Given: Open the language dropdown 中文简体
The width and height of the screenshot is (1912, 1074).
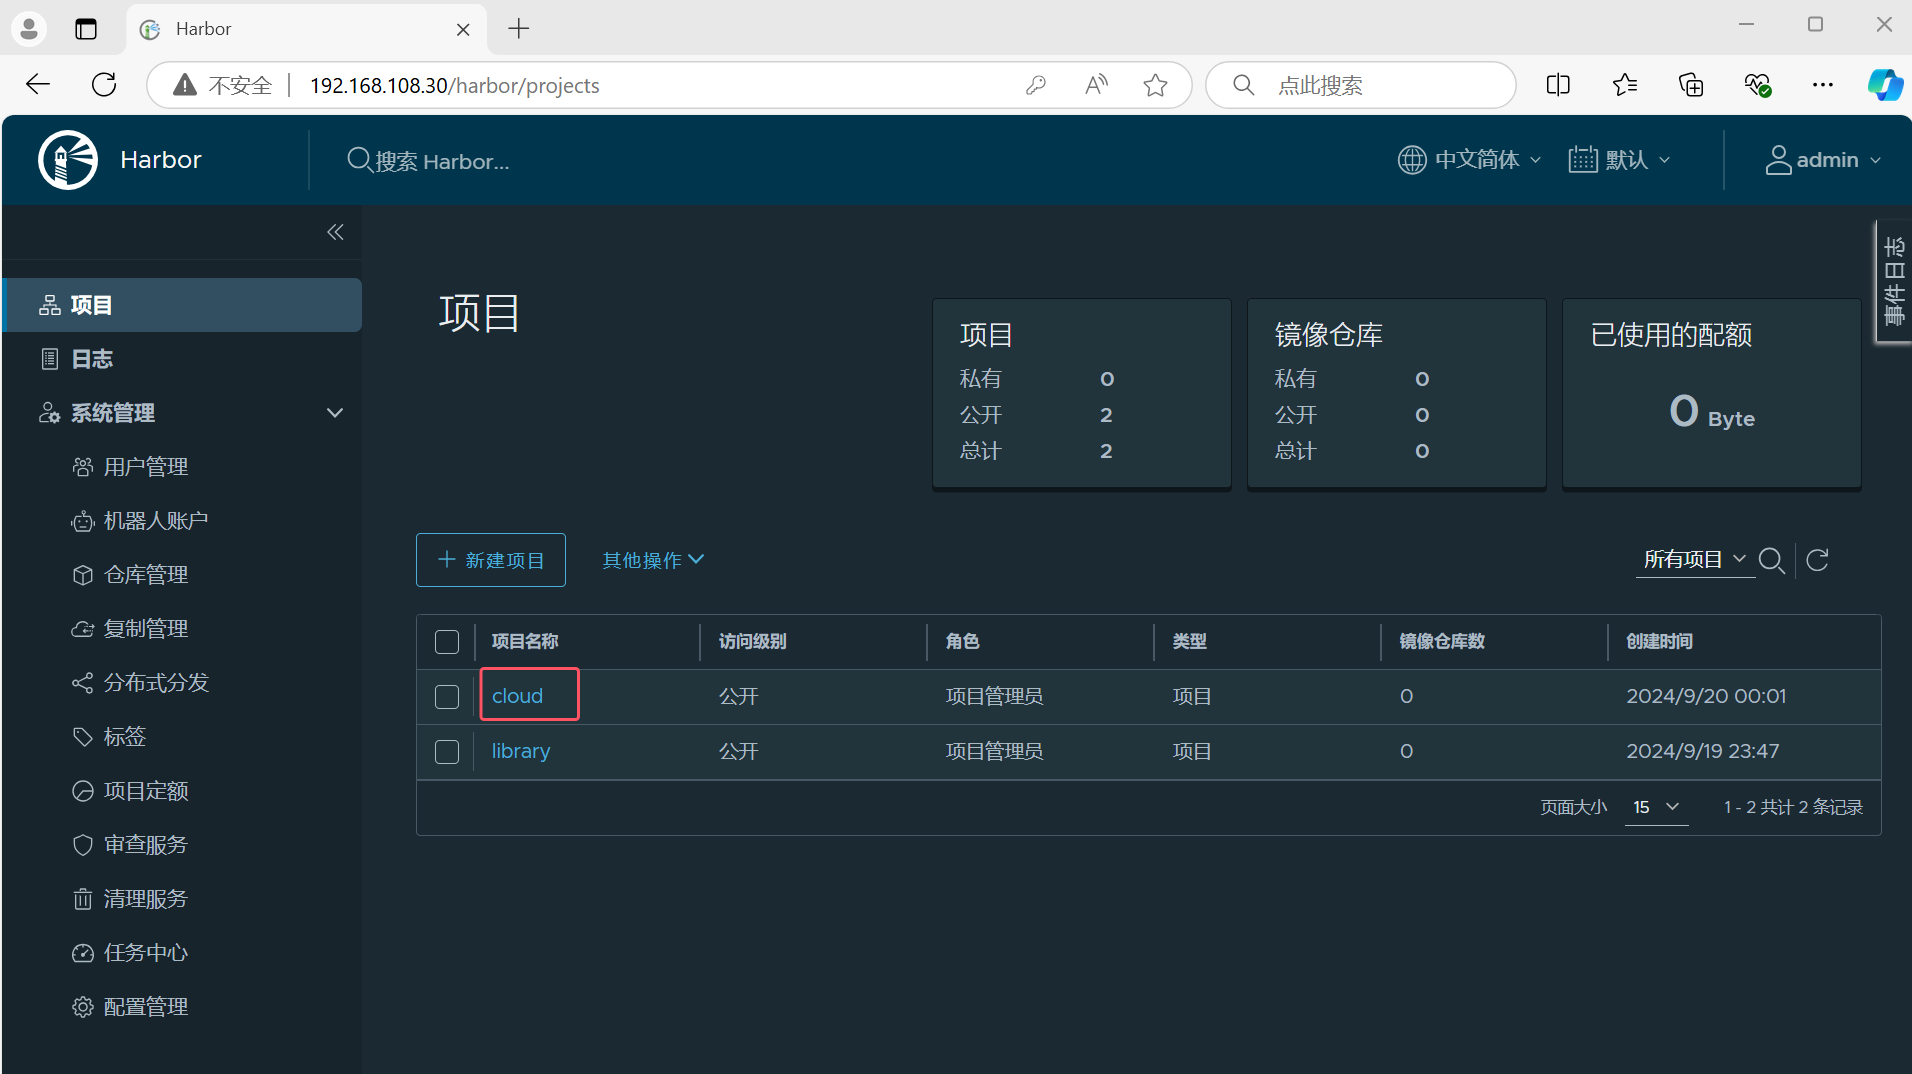Looking at the screenshot, I should tap(1469, 160).
